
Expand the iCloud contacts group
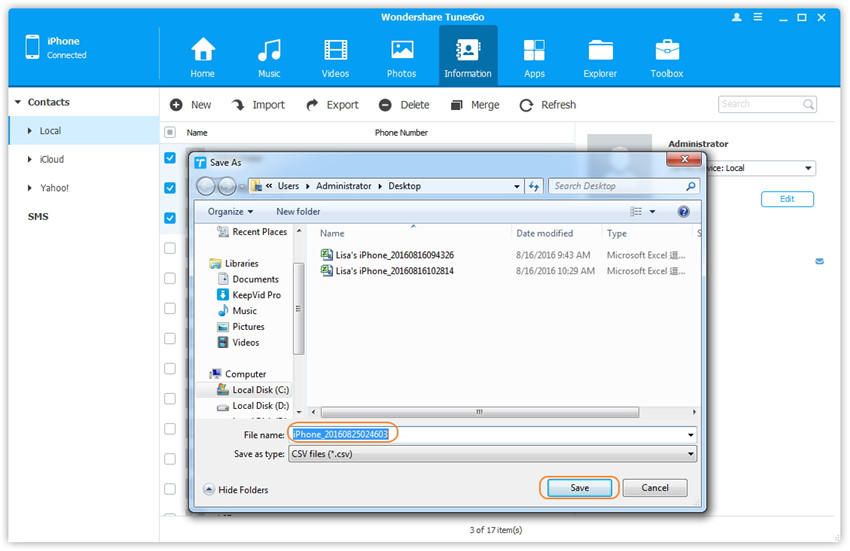[x=30, y=160]
